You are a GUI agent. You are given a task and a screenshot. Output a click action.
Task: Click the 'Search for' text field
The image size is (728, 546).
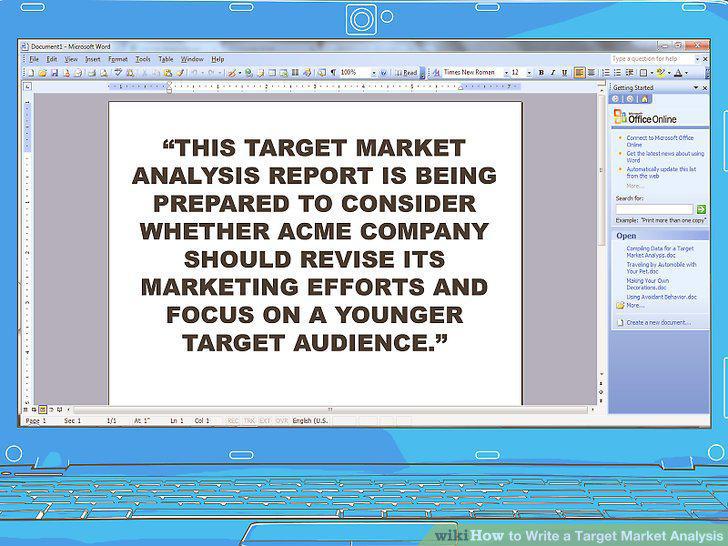coord(654,209)
